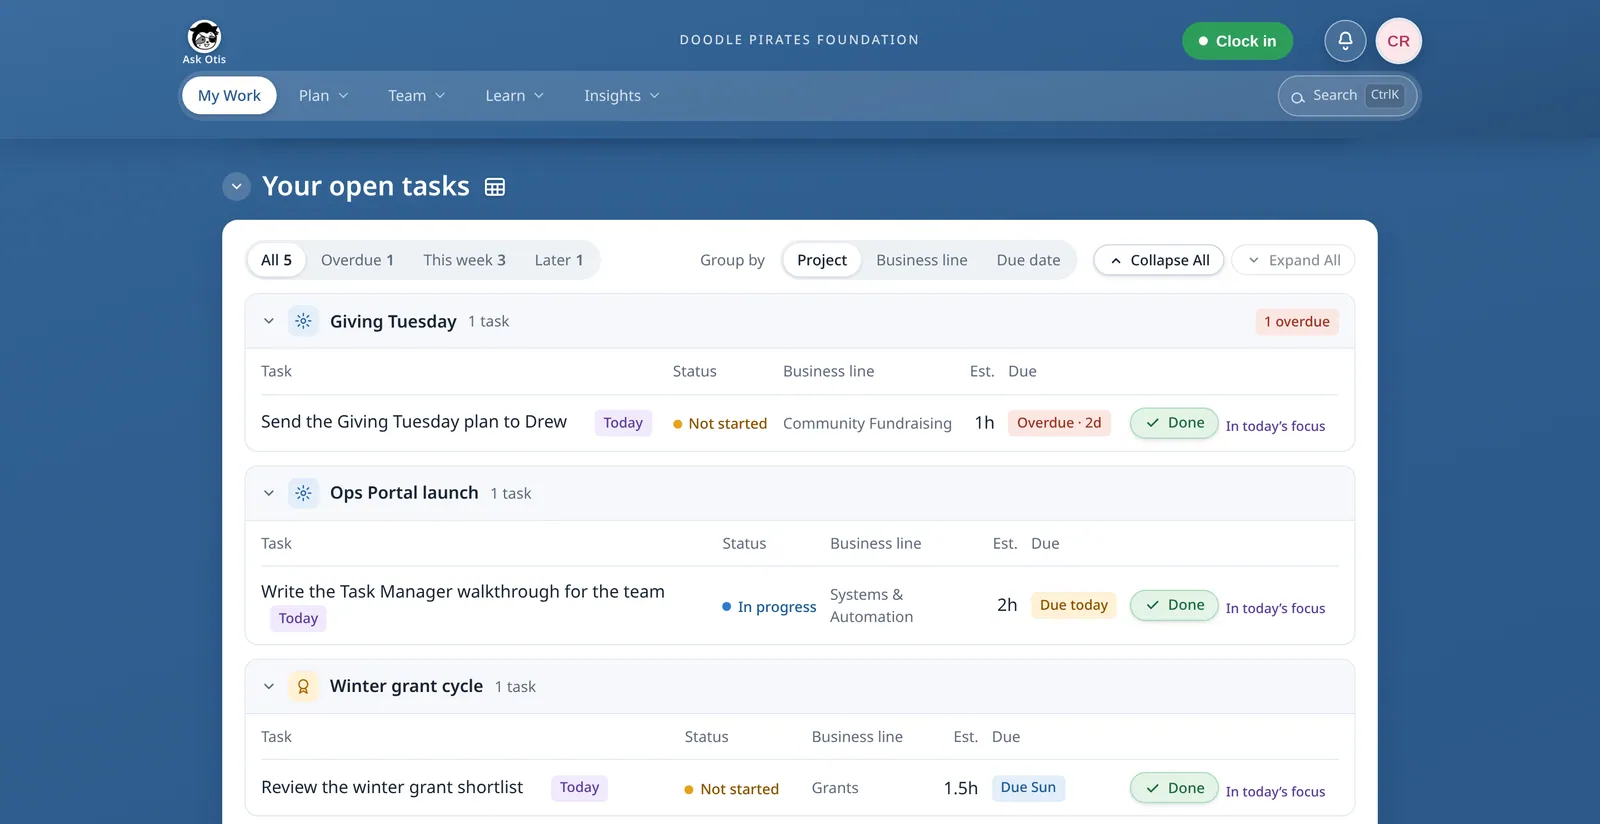Filter tasks by Overdue 1
The width and height of the screenshot is (1600, 824).
point(357,260)
